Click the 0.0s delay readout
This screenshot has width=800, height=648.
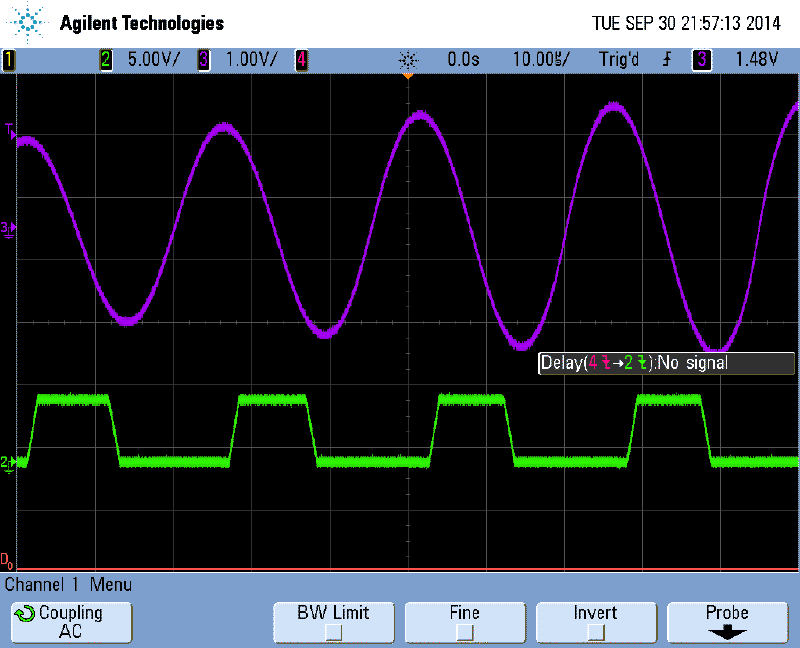tap(463, 60)
